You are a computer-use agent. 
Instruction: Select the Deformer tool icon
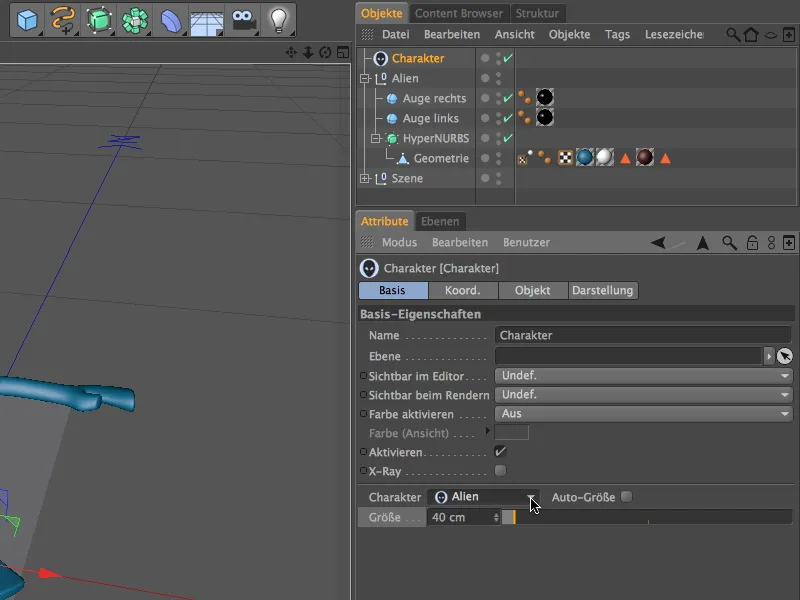point(170,20)
